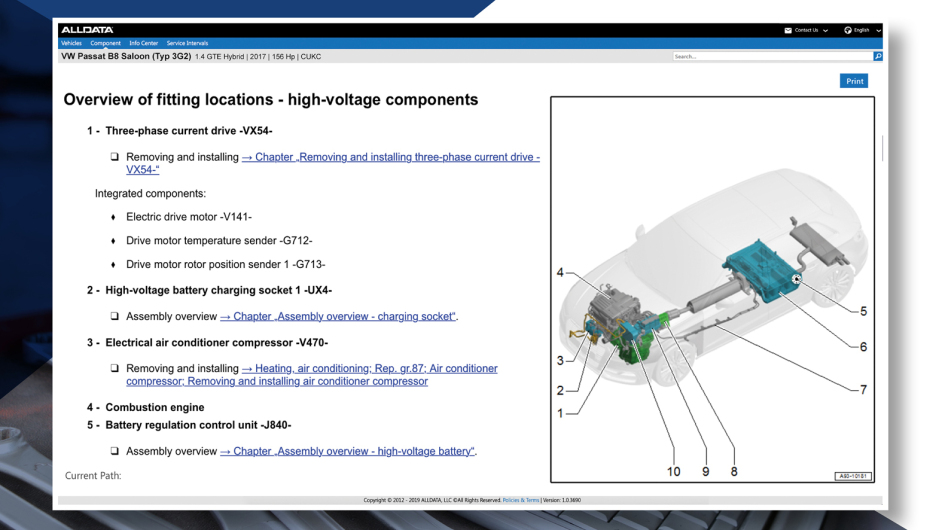
Task: Click the globe language icon
Action: (847, 30)
